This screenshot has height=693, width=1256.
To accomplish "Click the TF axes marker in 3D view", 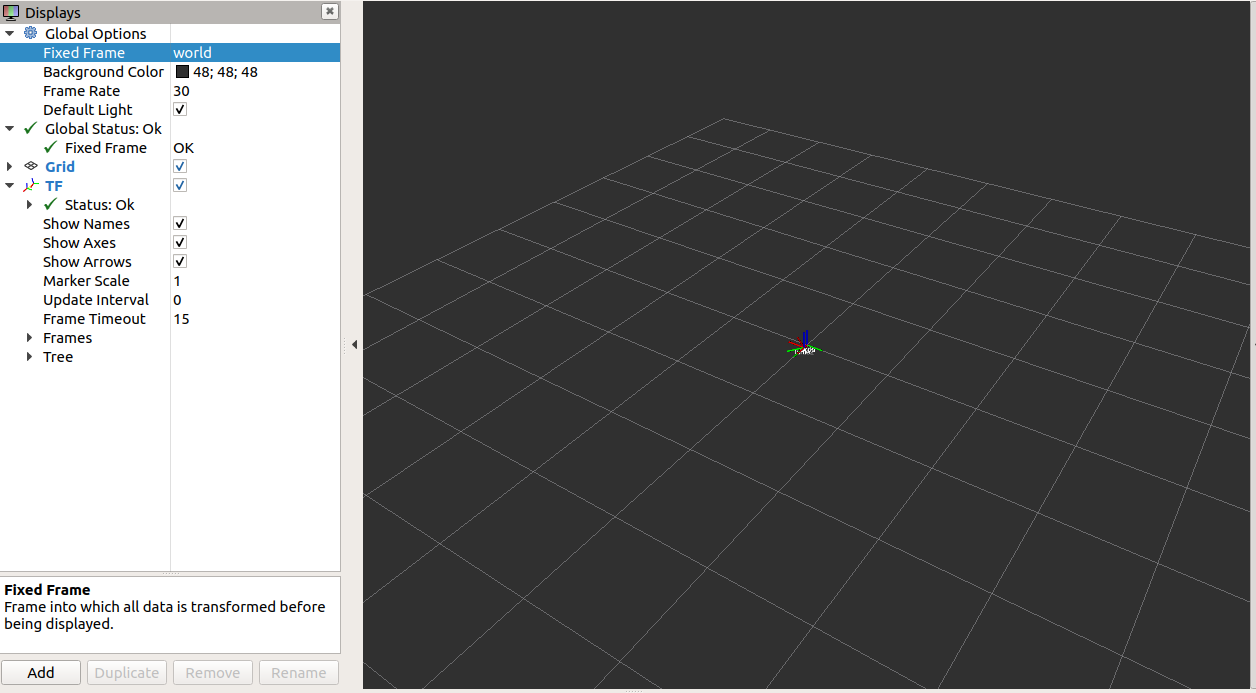I will 804,345.
